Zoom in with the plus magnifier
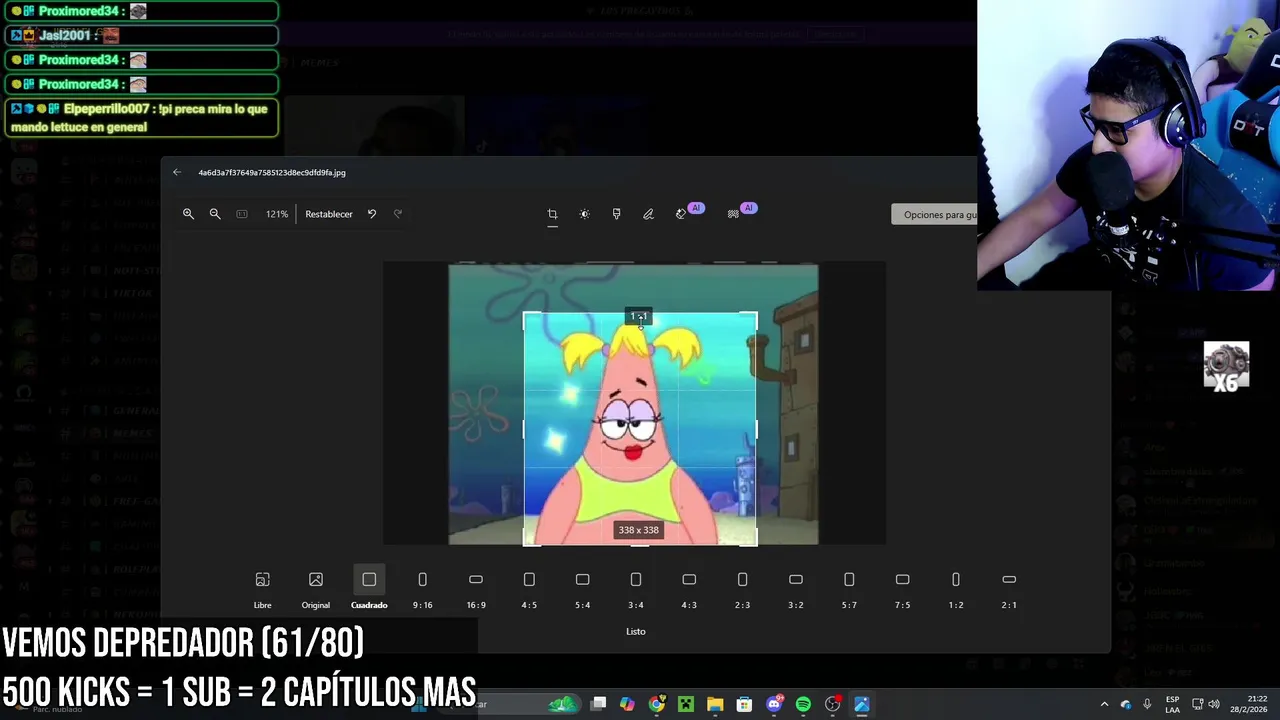The width and height of the screenshot is (1280, 720). tap(188, 214)
